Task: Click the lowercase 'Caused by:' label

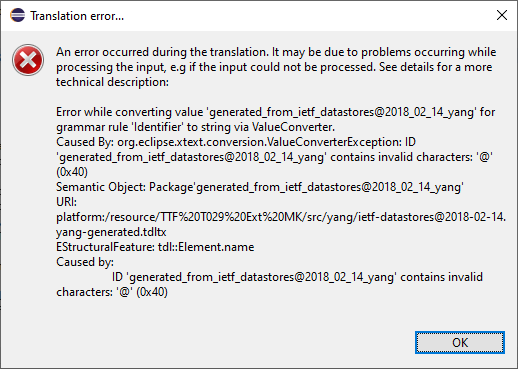Action: click(x=85, y=262)
